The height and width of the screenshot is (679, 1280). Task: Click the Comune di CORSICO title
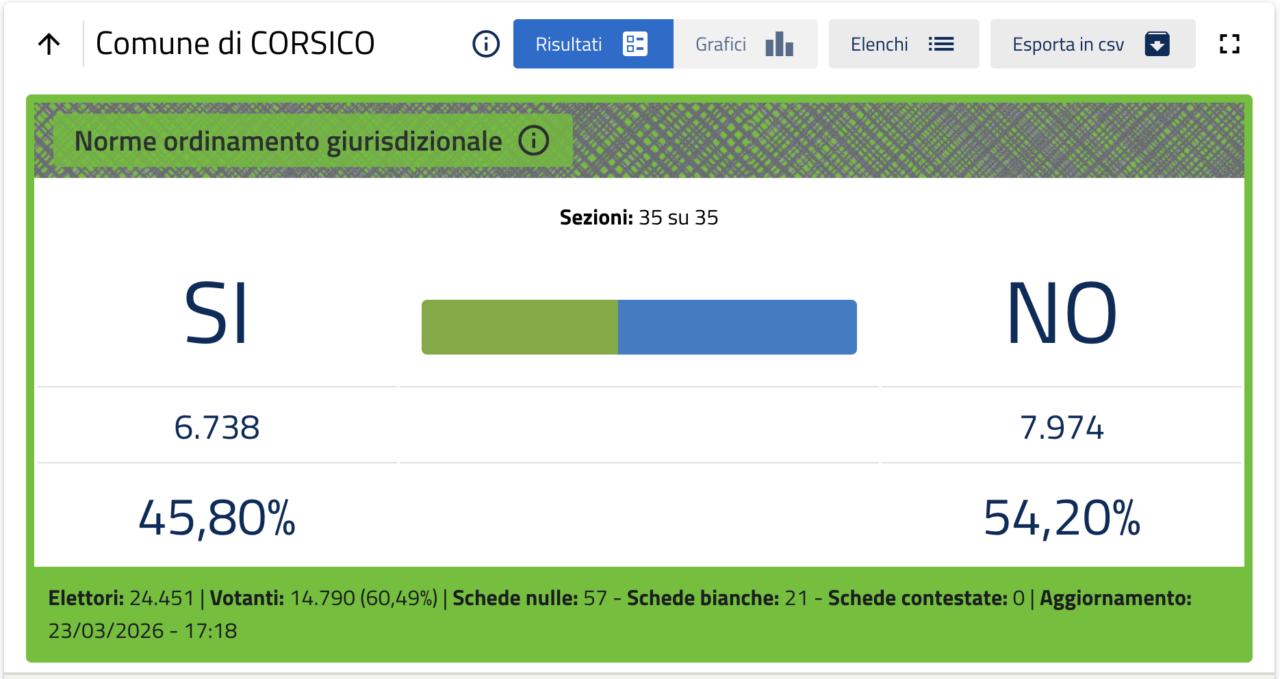(235, 44)
